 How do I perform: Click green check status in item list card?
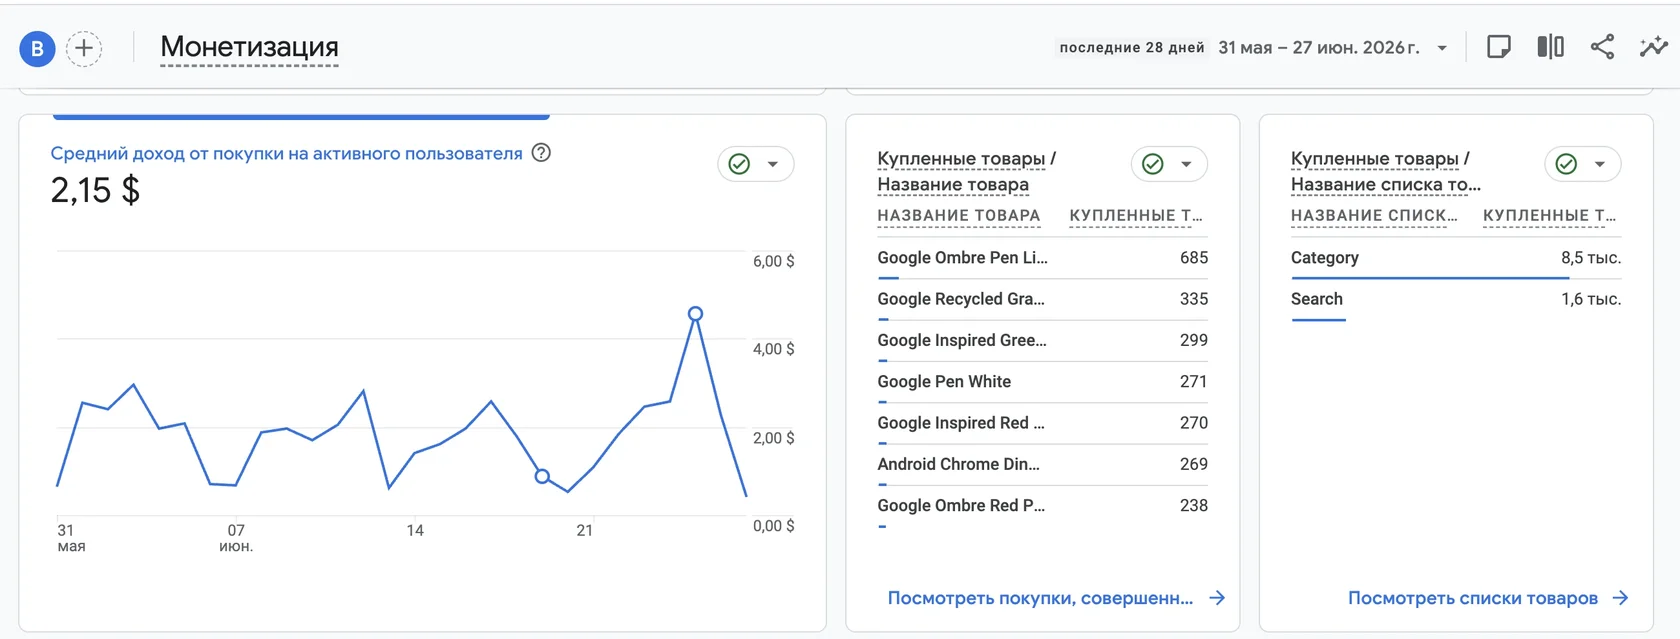click(x=1566, y=164)
